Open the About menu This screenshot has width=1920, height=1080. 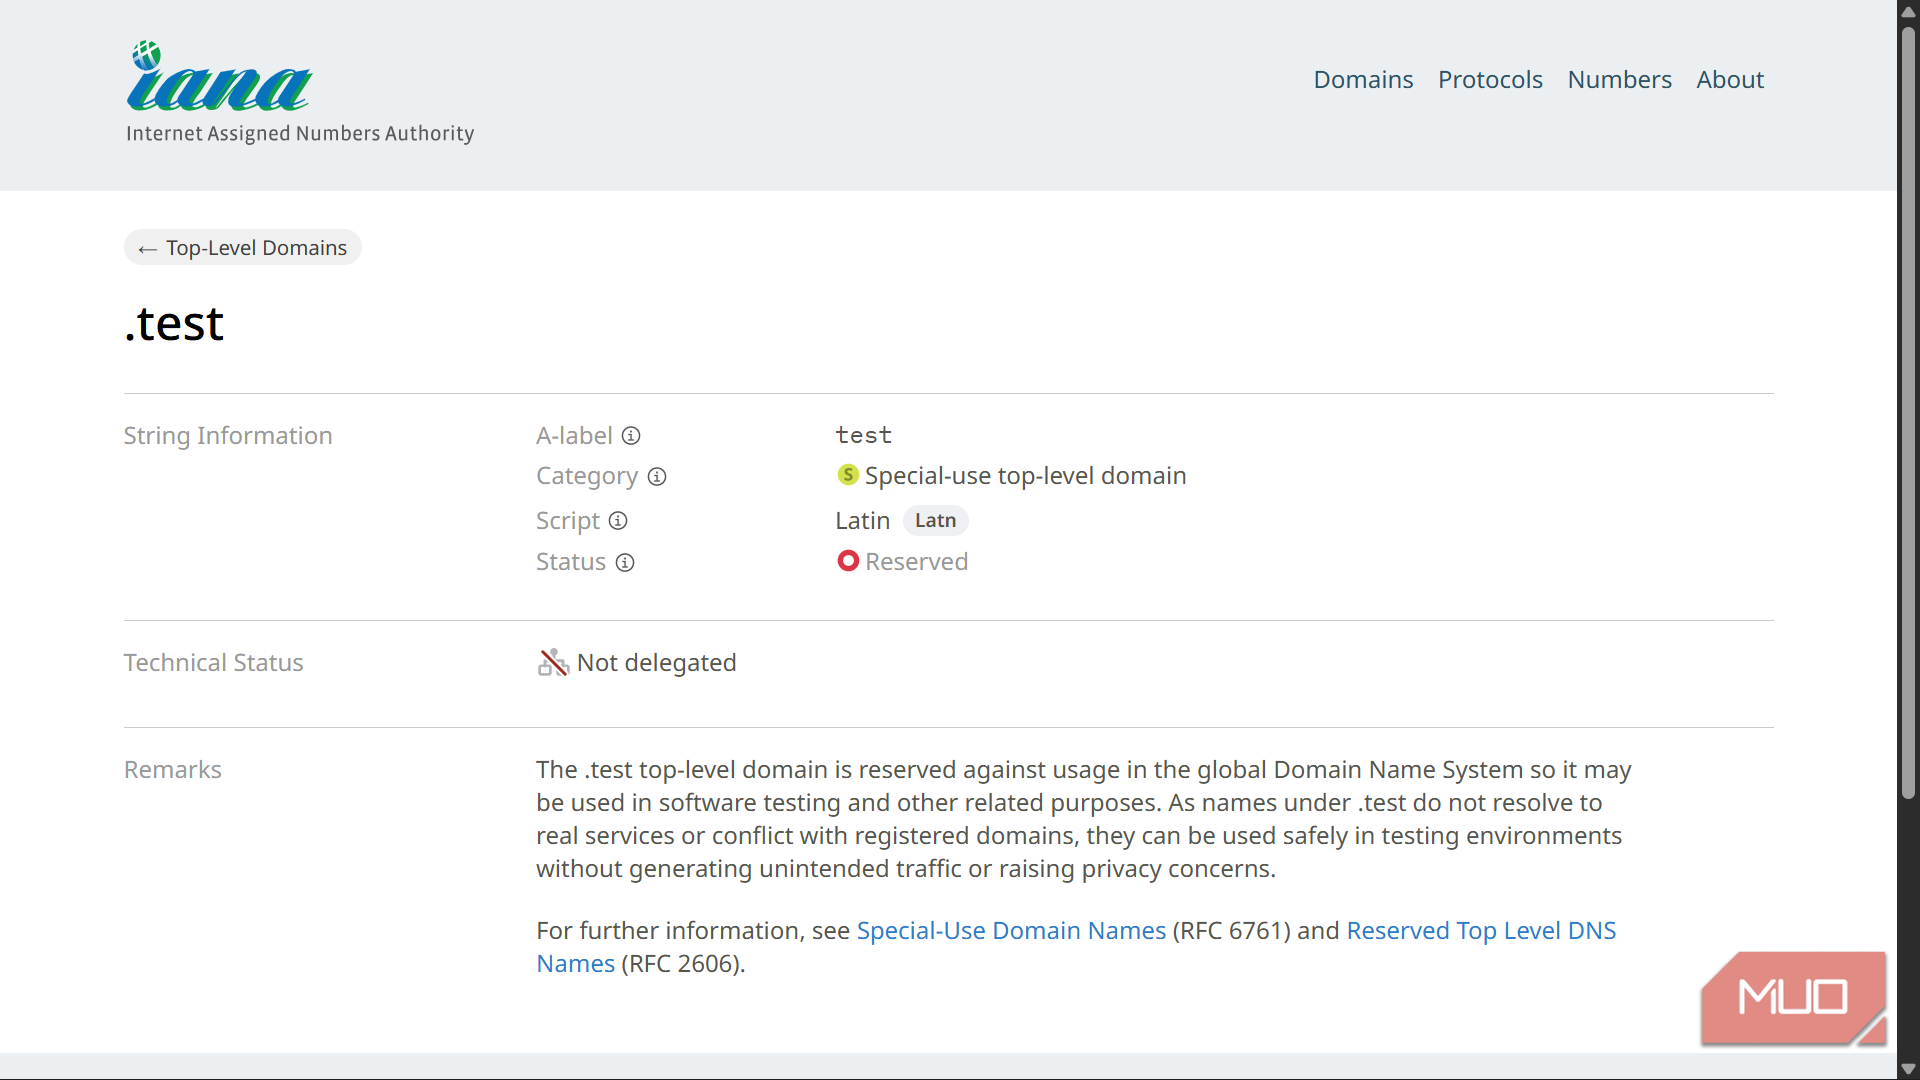click(1730, 80)
